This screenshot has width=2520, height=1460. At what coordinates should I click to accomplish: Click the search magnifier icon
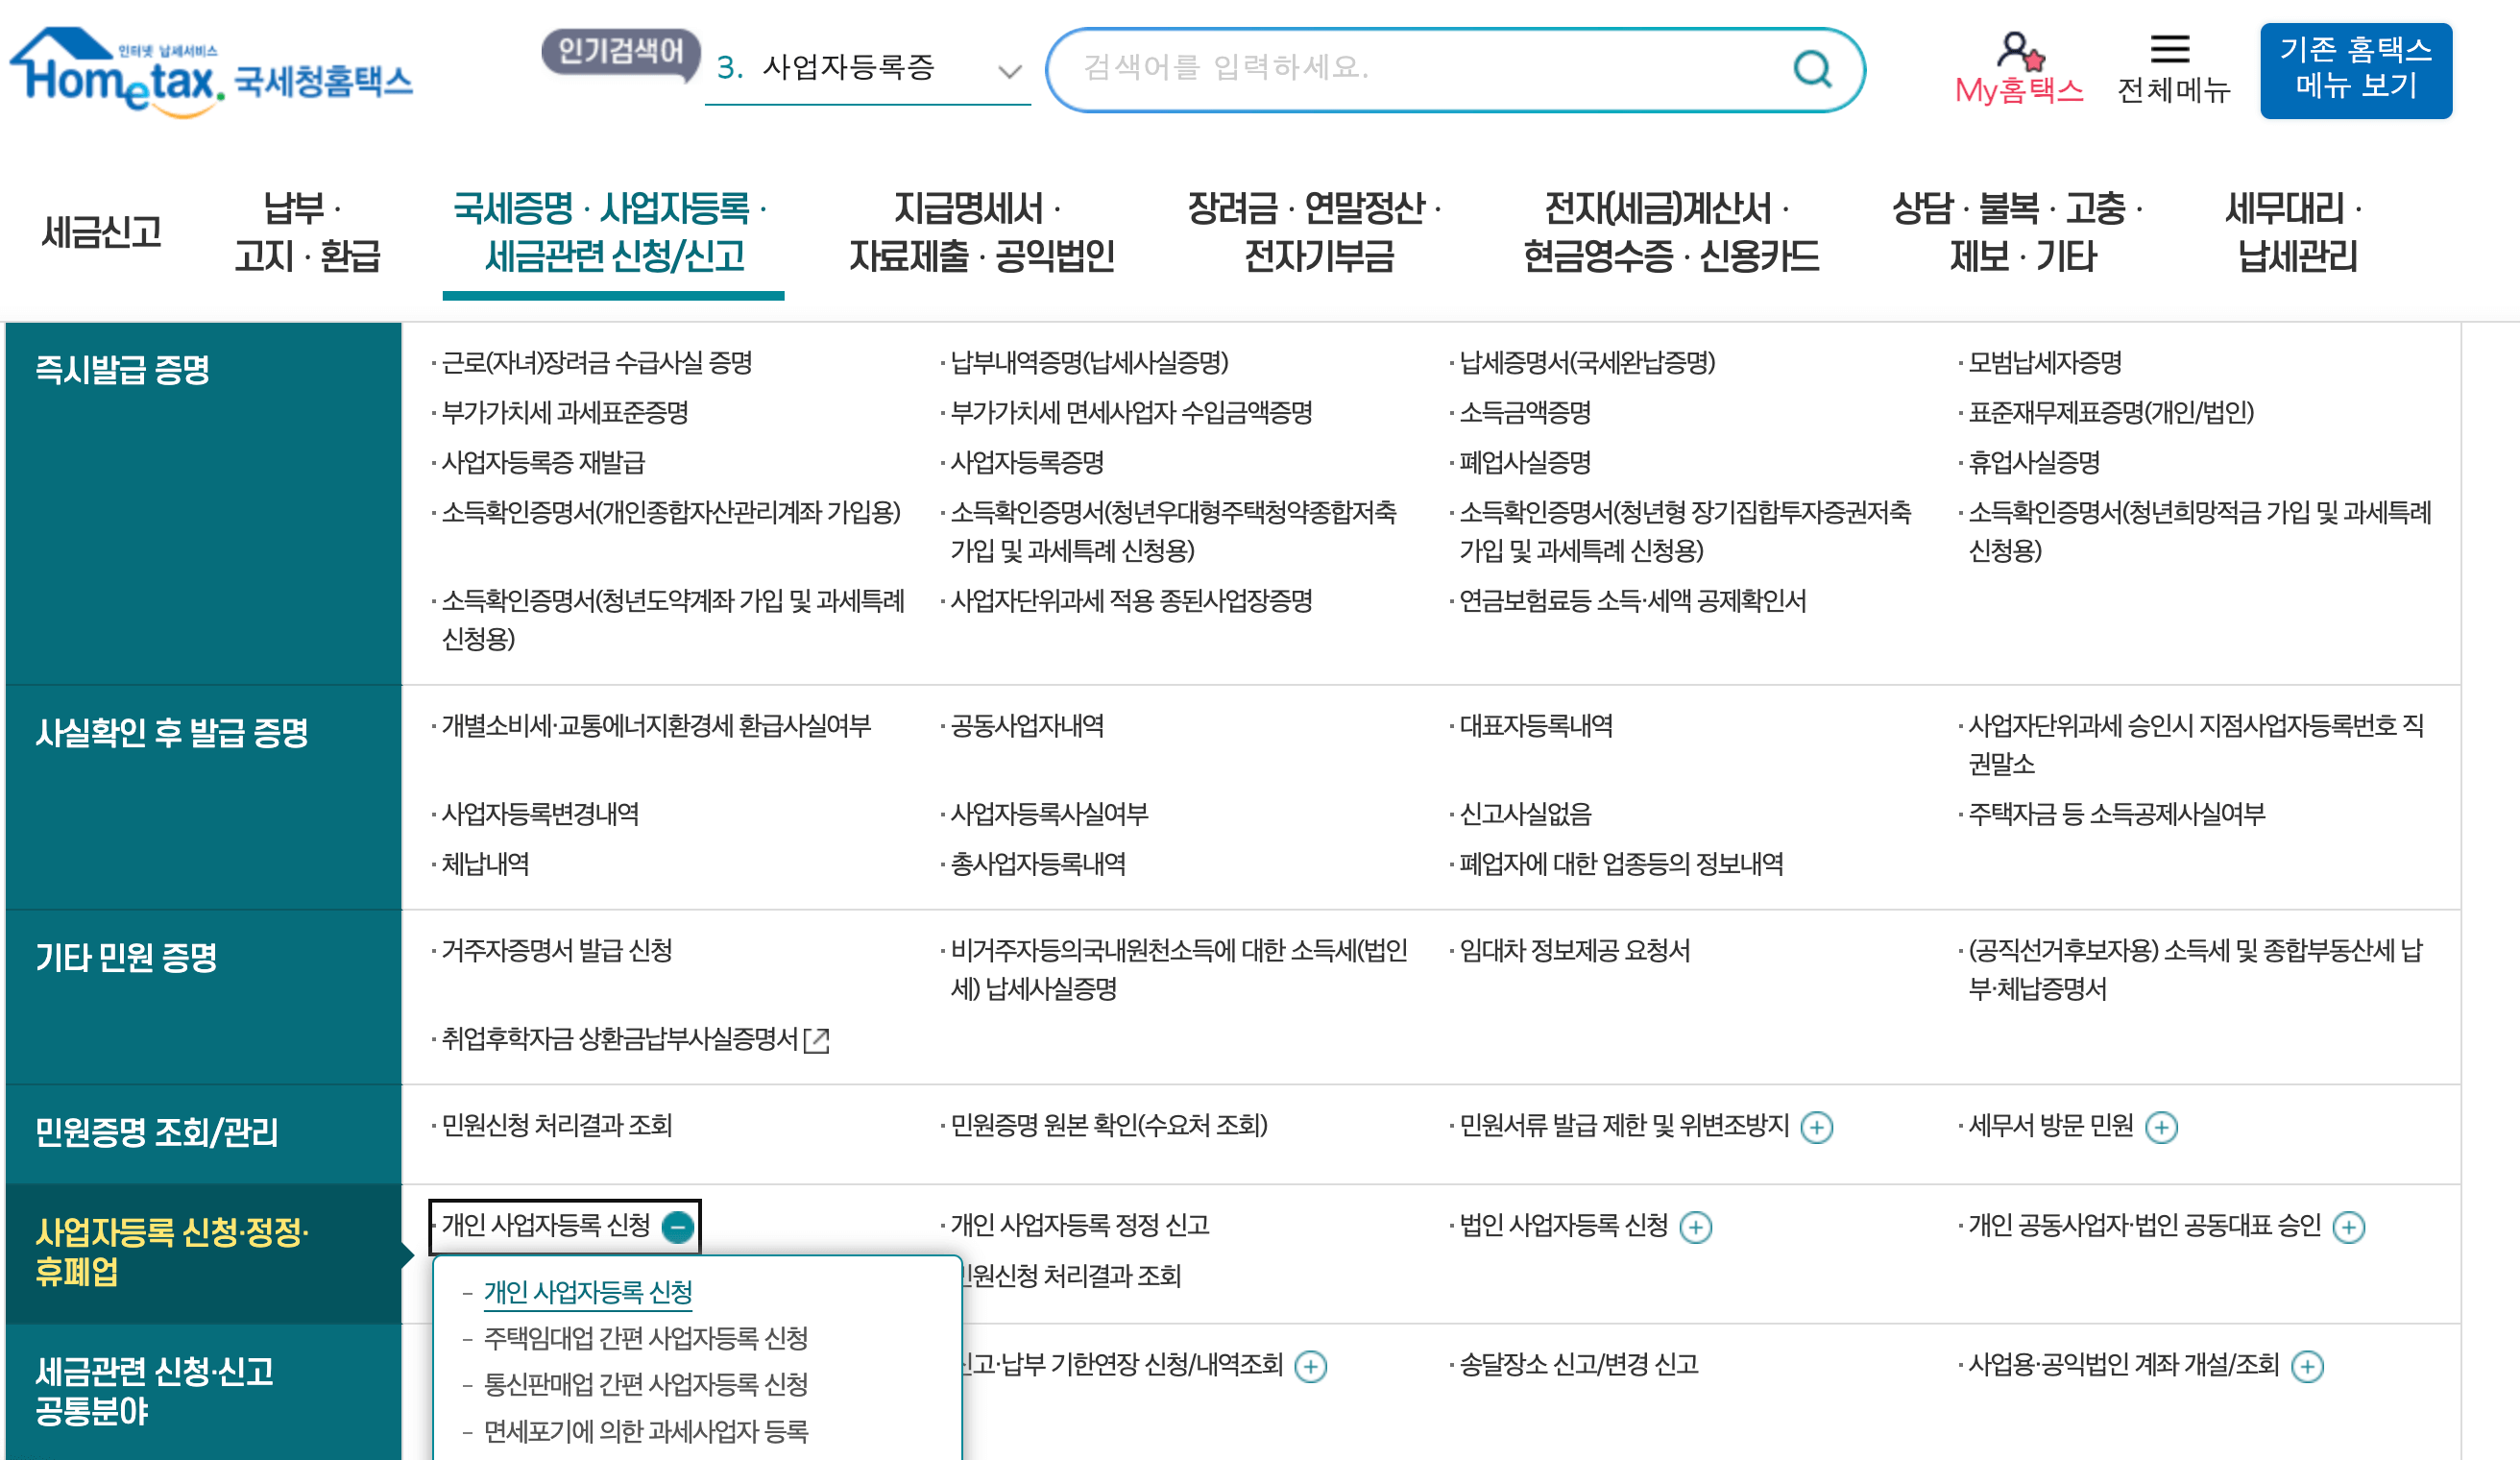tap(1815, 70)
